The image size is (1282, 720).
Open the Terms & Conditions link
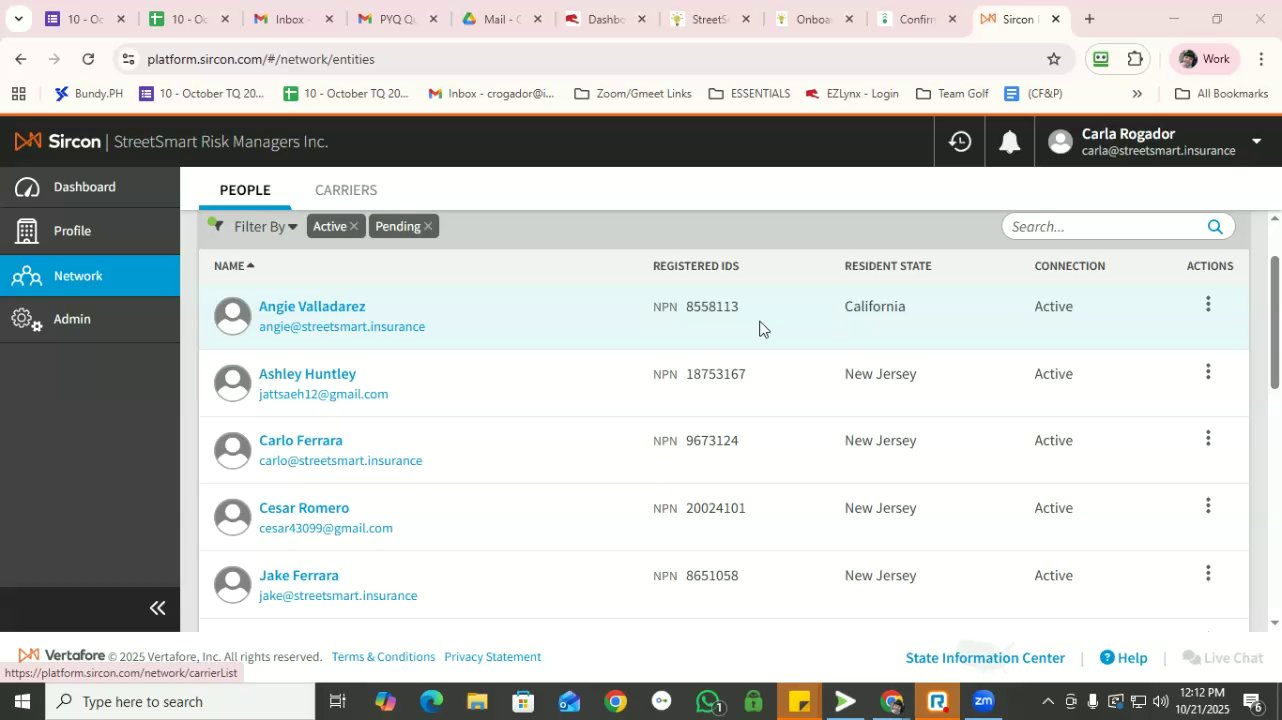383,657
